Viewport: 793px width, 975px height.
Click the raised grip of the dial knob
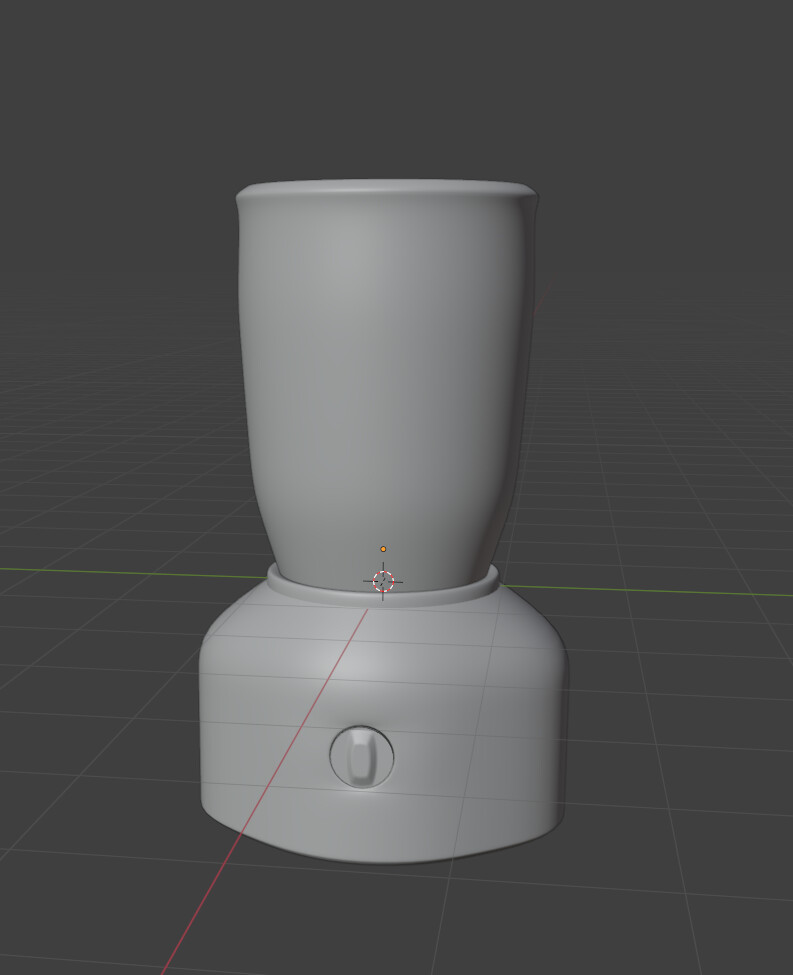tap(362, 757)
